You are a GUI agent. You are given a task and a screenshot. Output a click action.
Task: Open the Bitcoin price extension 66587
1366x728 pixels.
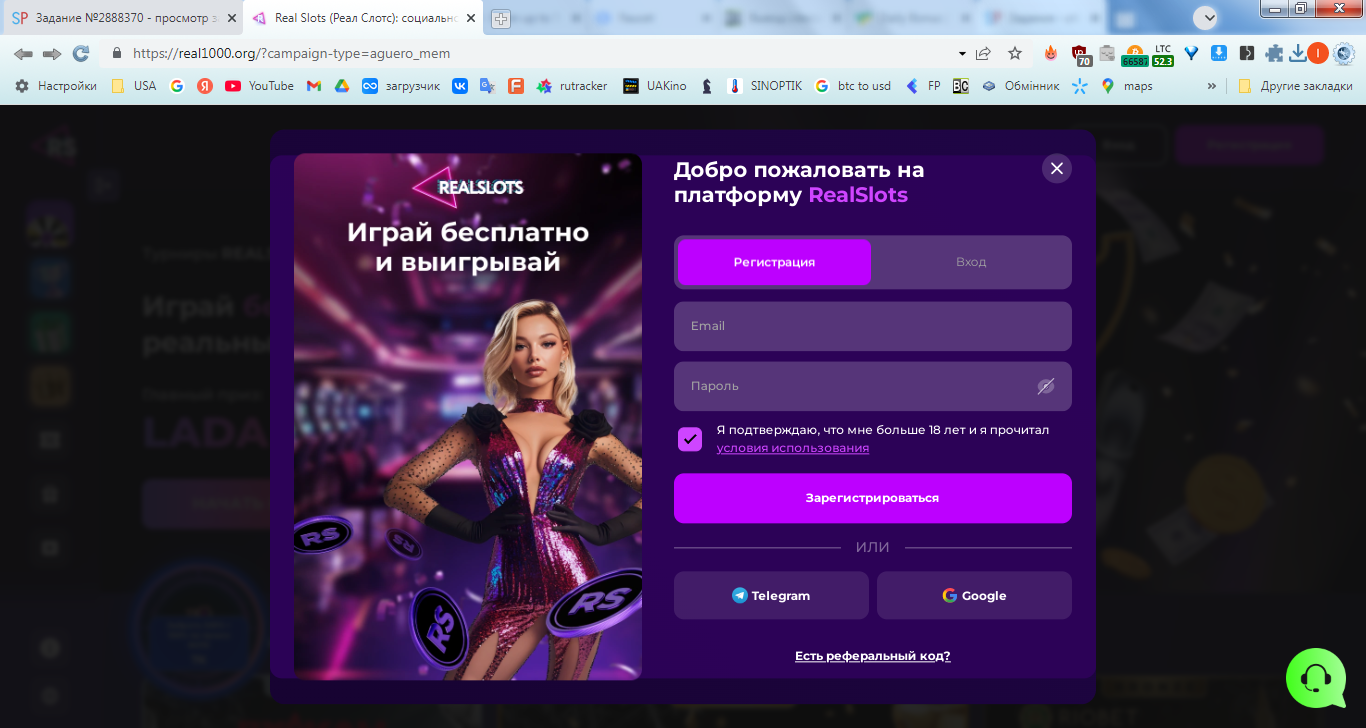point(1135,55)
